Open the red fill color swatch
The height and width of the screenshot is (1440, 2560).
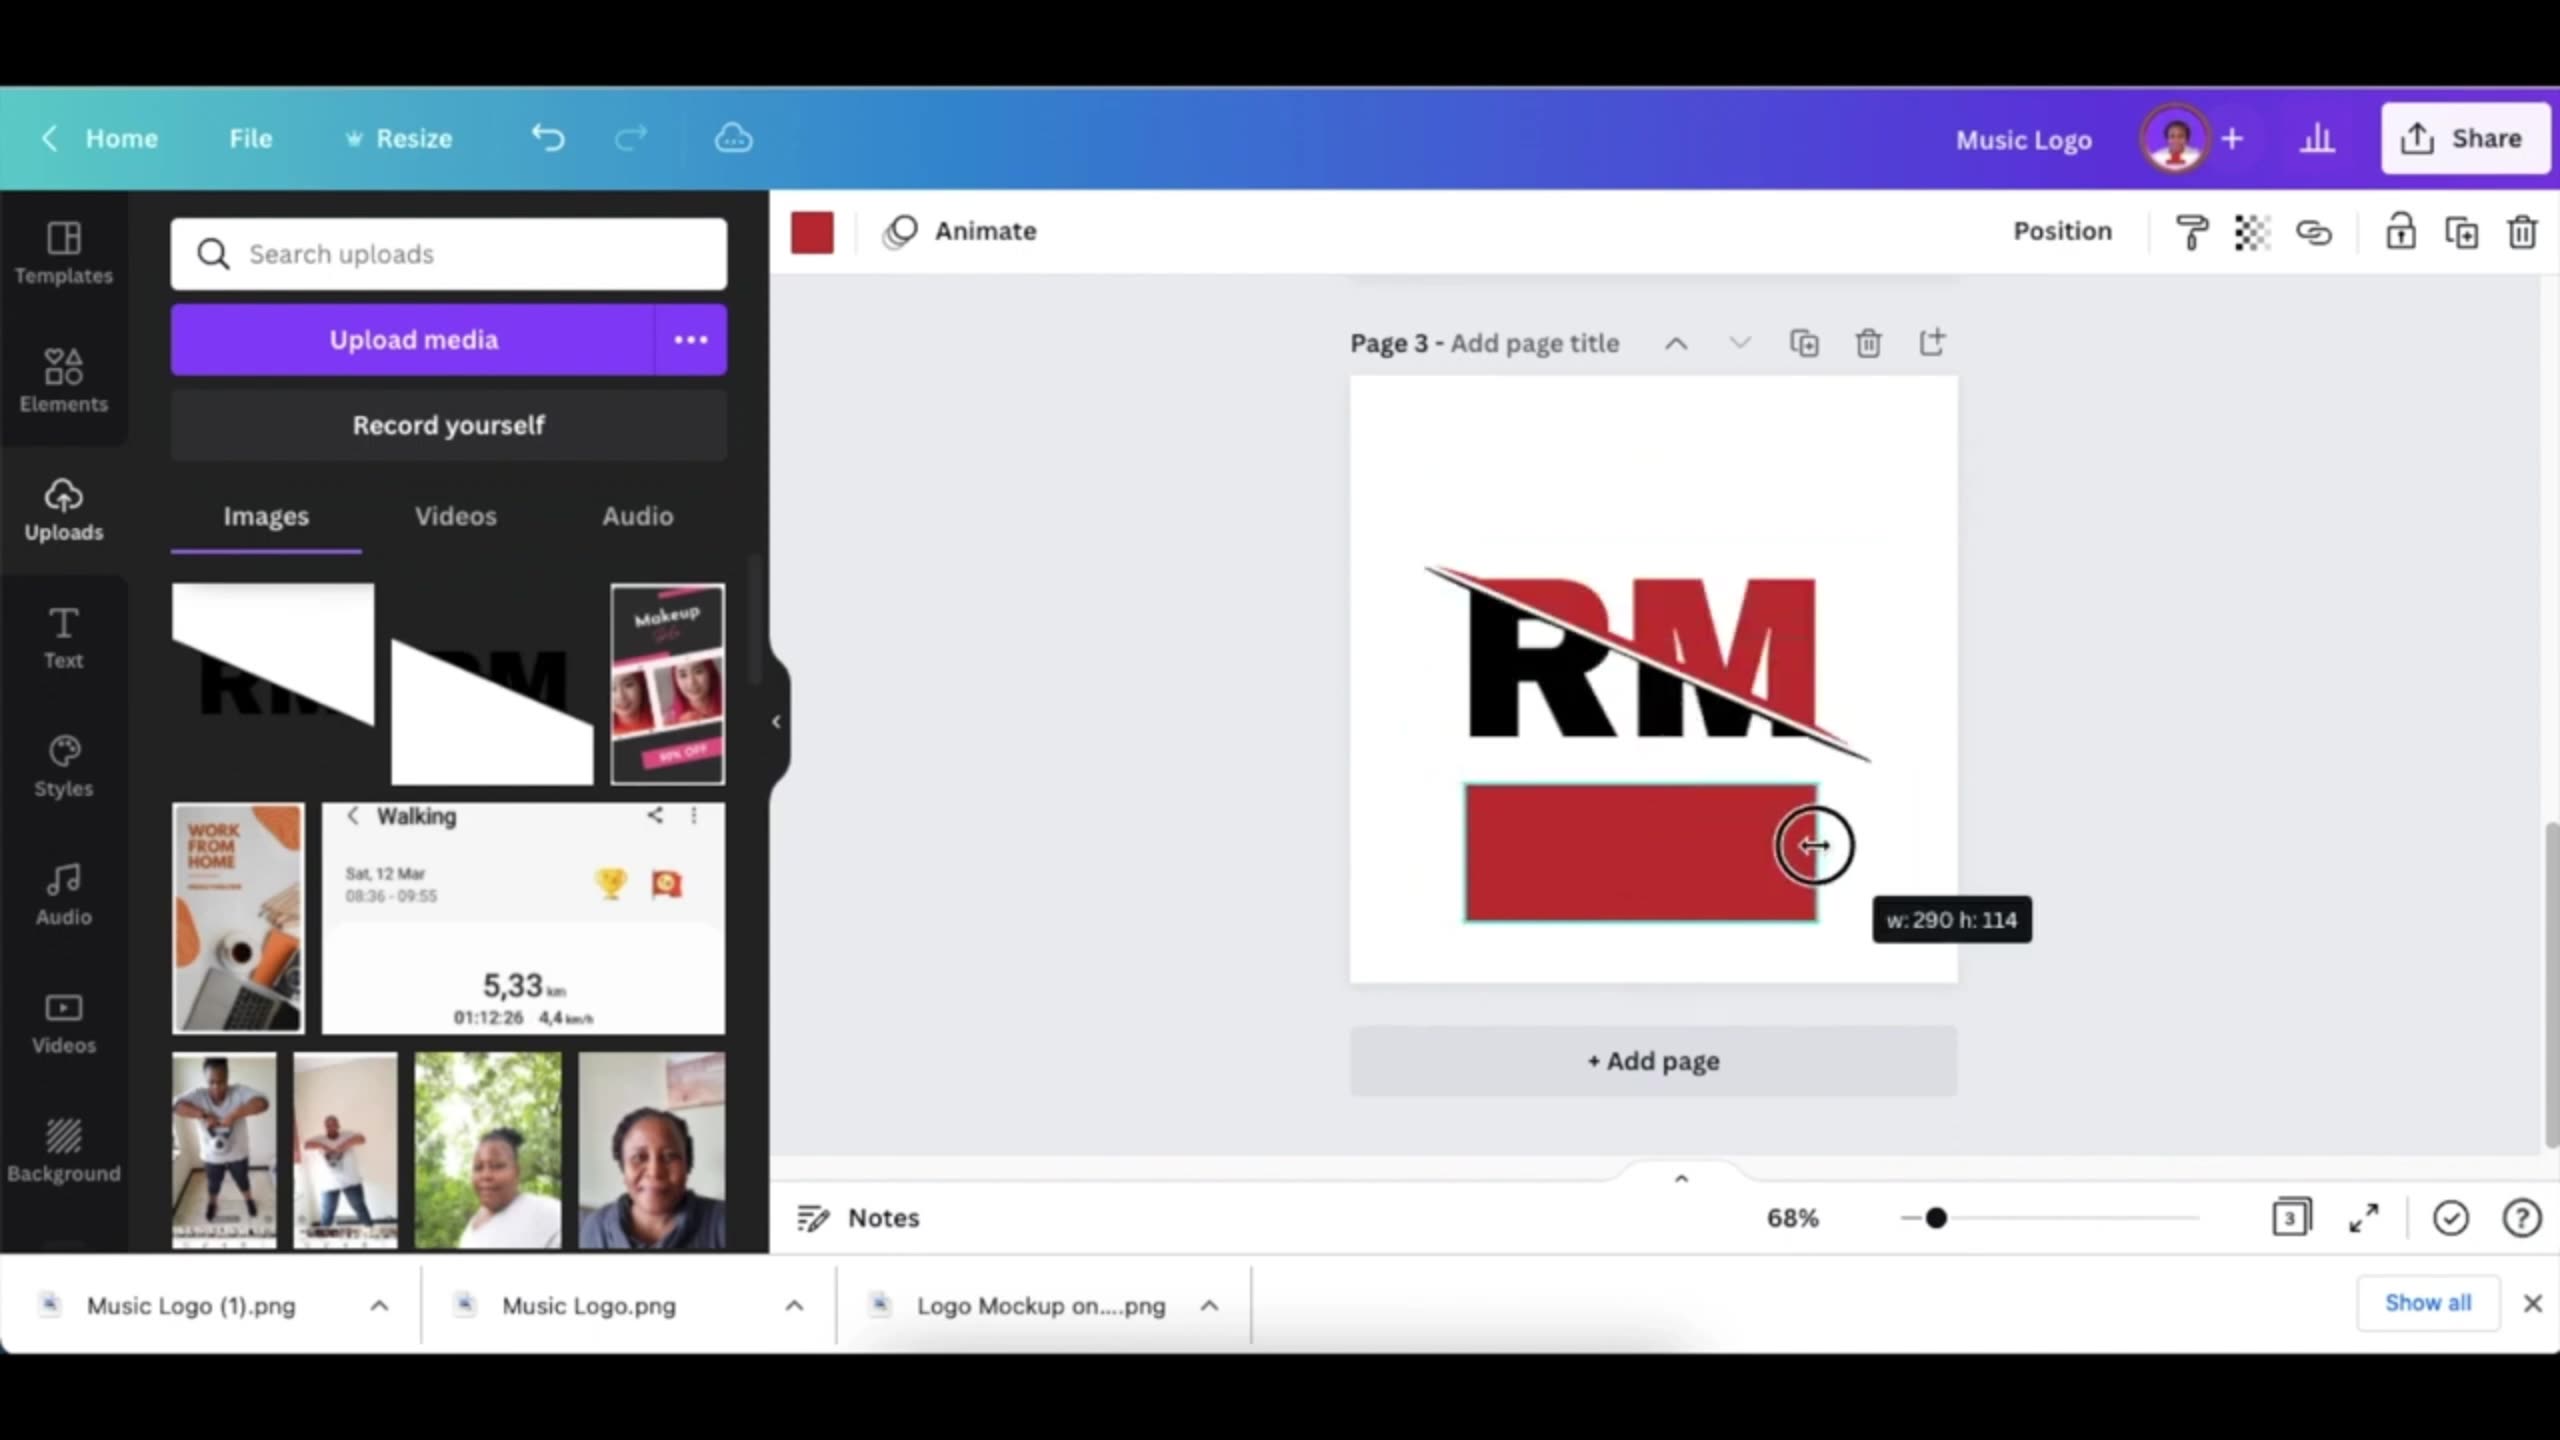(x=812, y=232)
